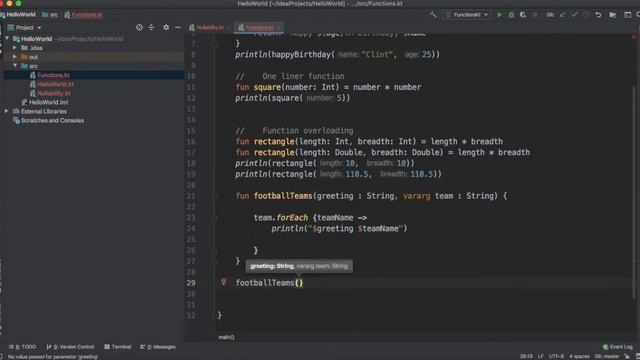Toggle tool window buttons icon in bottom-left corner

tap(2, 356)
